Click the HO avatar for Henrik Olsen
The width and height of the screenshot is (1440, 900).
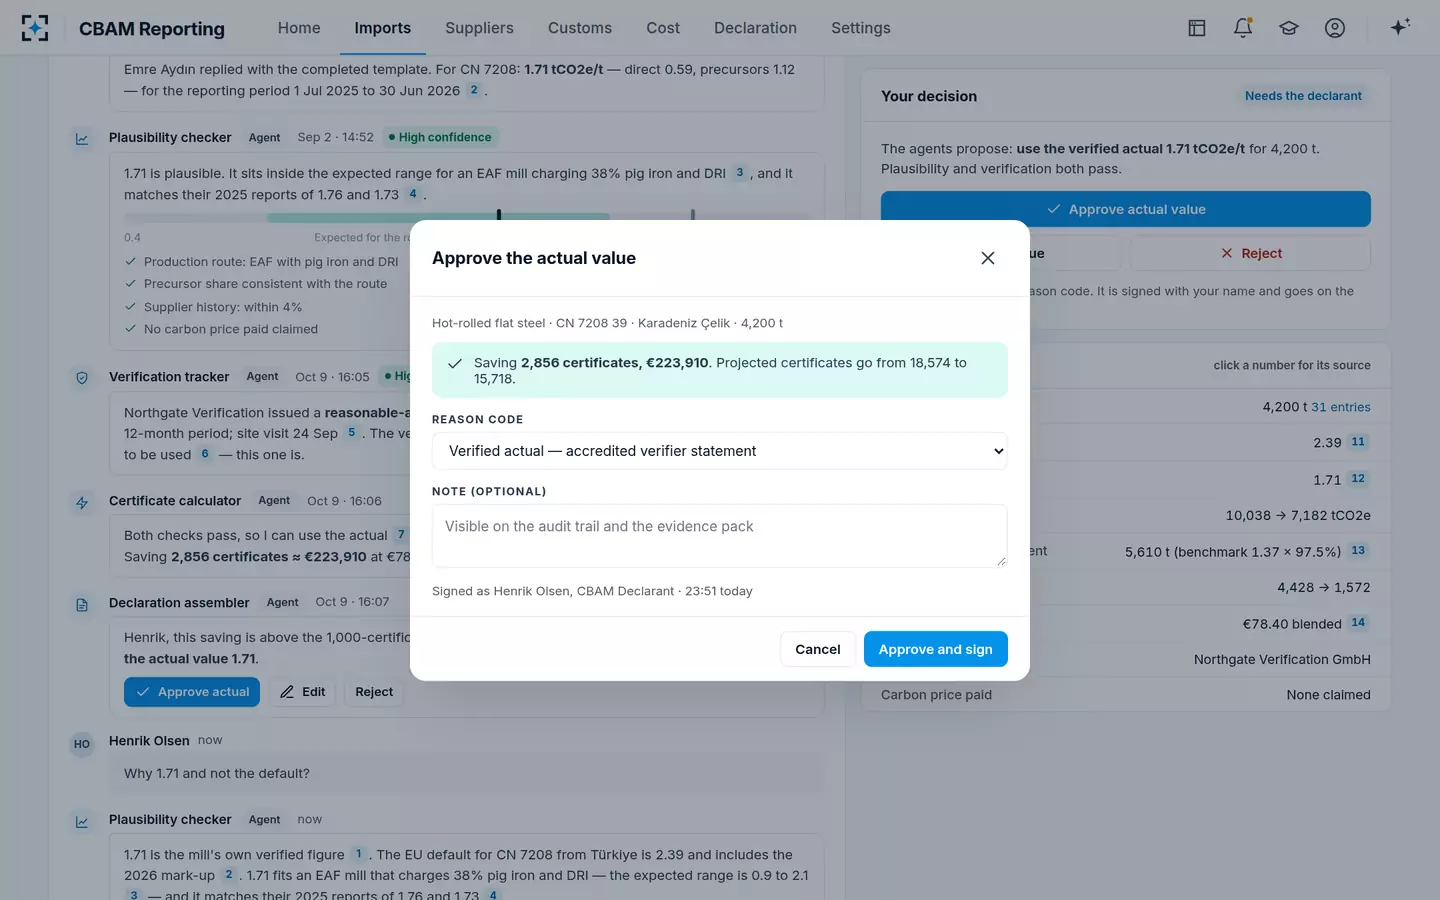coord(82,744)
